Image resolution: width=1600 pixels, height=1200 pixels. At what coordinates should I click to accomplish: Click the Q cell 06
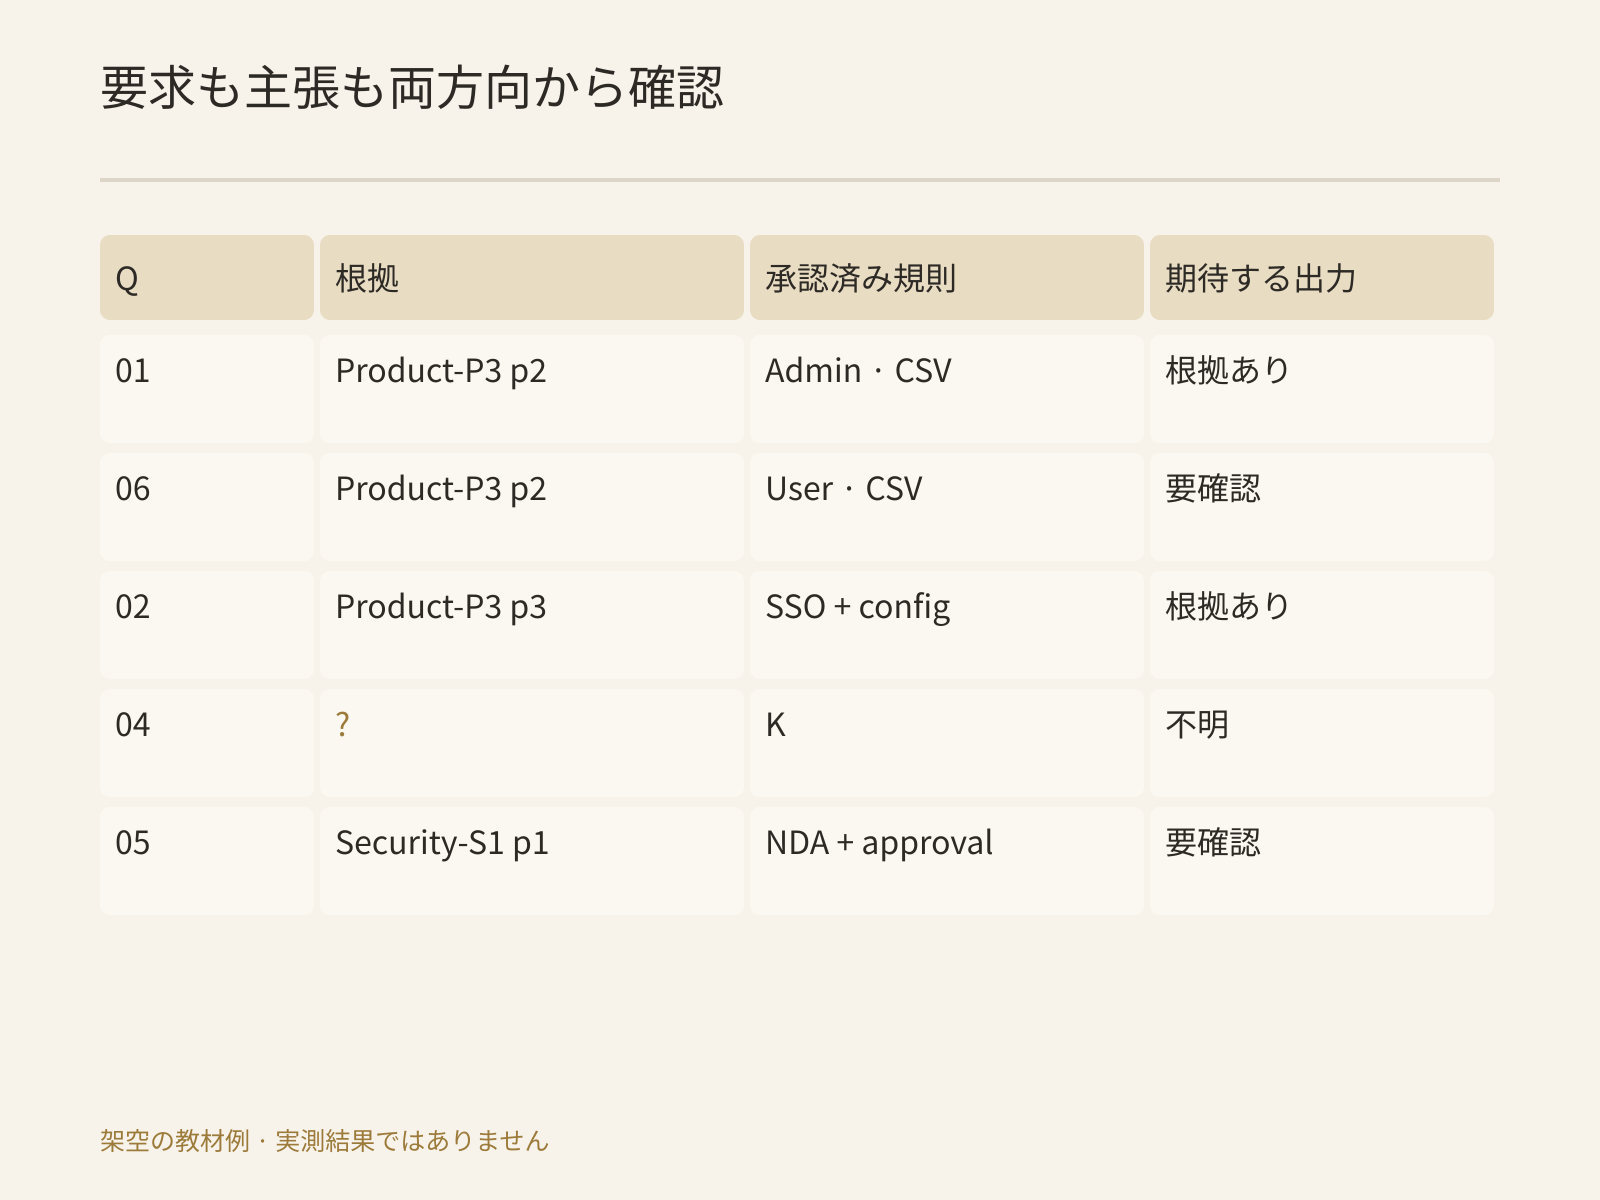point(207,507)
